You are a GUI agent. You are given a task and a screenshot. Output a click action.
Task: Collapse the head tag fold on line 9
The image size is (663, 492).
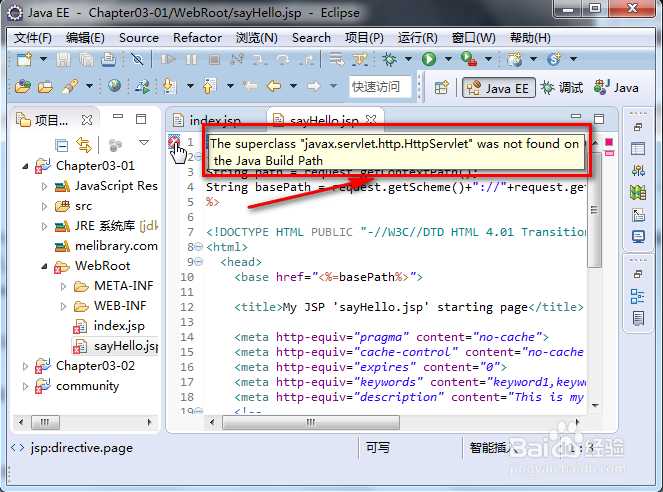coord(198,262)
